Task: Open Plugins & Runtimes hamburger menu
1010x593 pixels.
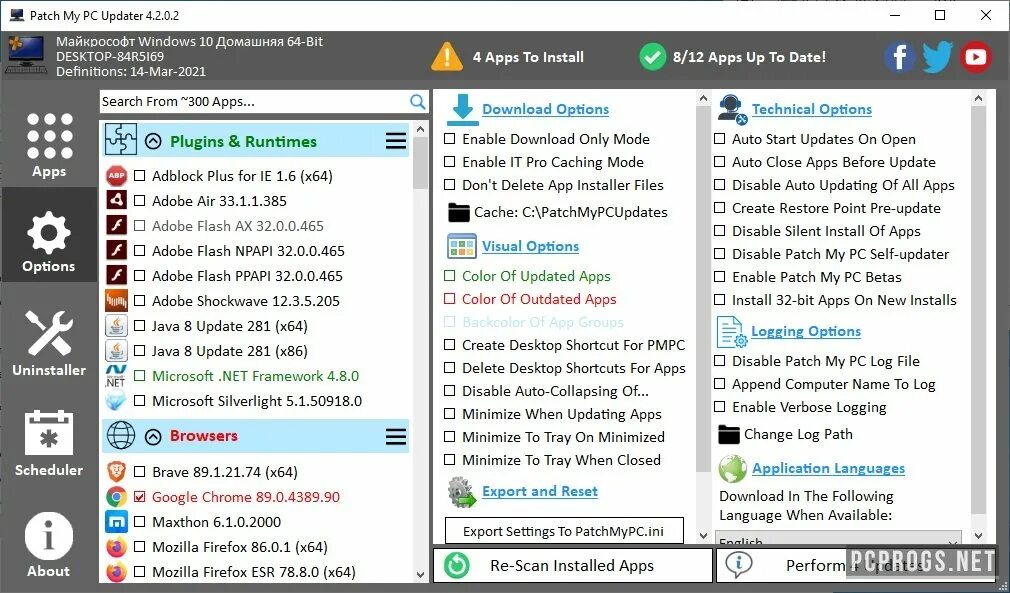Action: 396,141
